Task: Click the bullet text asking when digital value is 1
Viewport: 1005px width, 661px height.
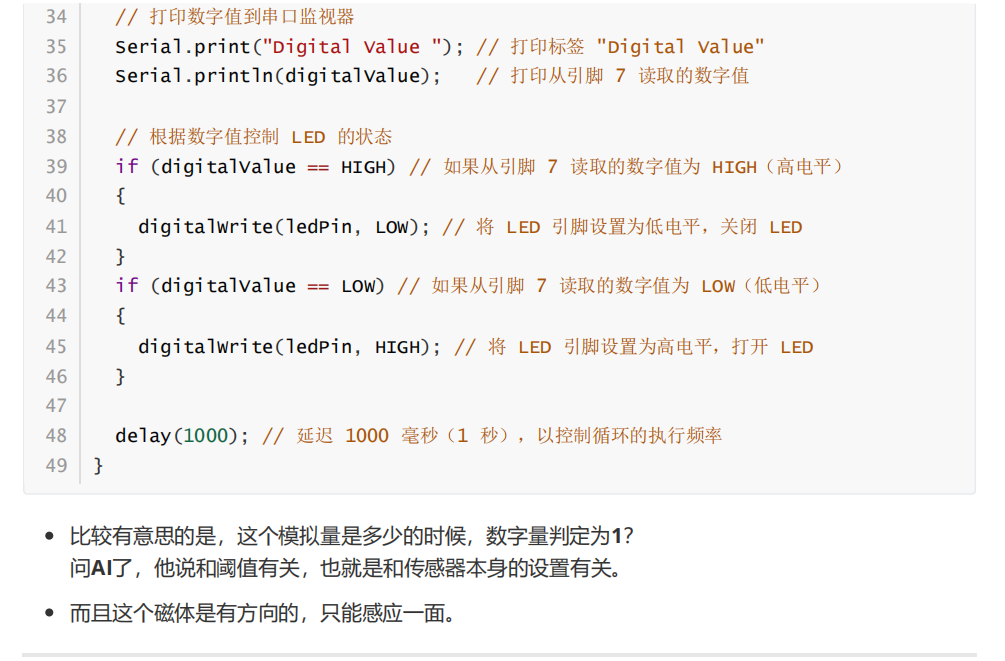Action: 351,536
